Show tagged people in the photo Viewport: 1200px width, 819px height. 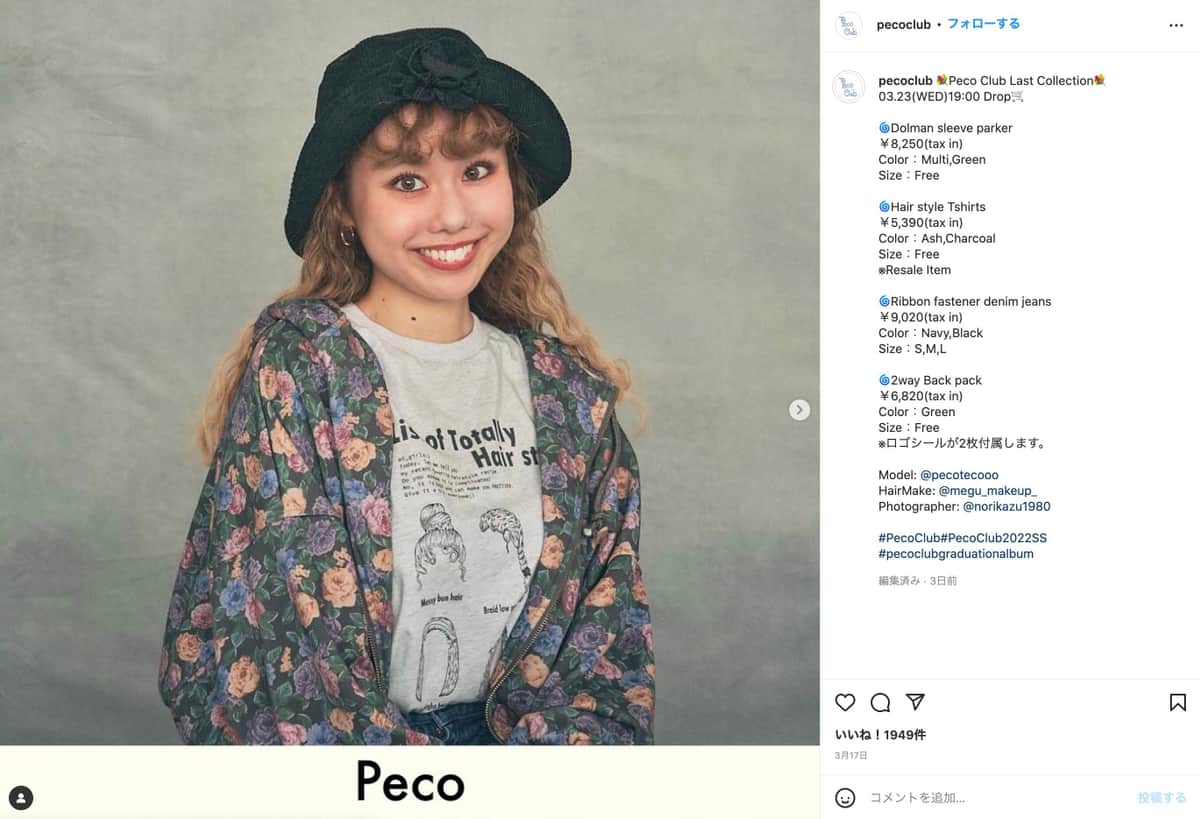point(21,797)
